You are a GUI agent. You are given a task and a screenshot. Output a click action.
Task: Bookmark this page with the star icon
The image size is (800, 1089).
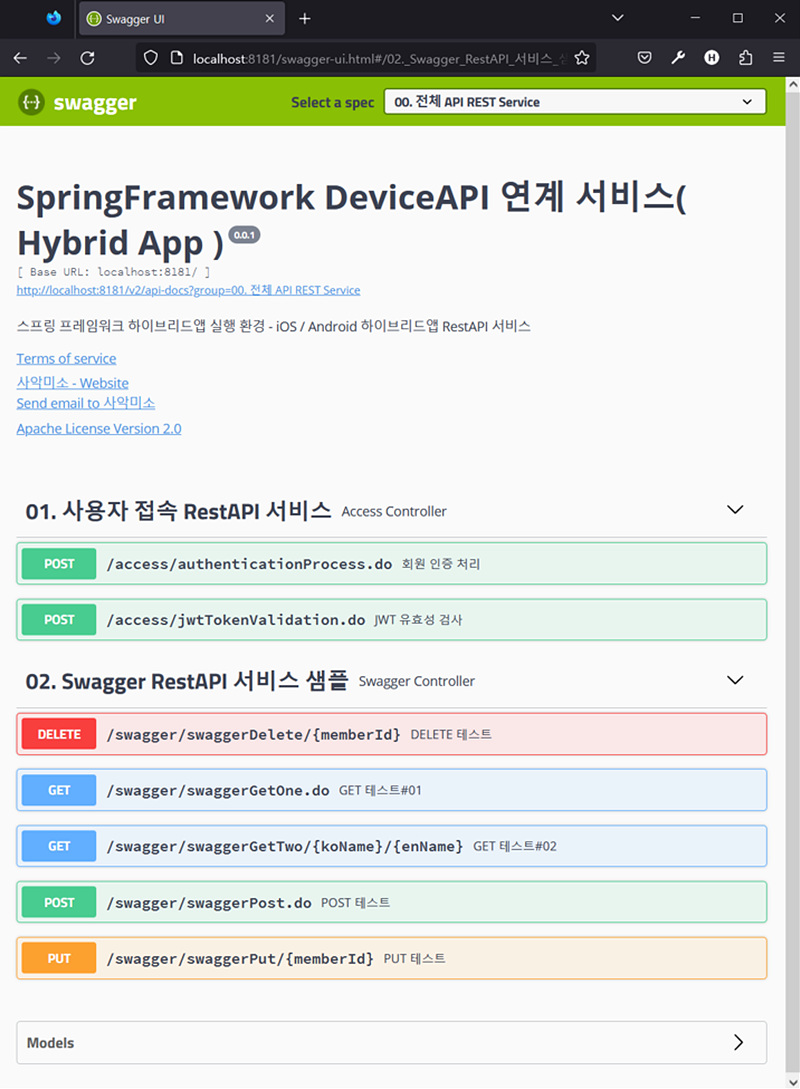click(582, 58)
